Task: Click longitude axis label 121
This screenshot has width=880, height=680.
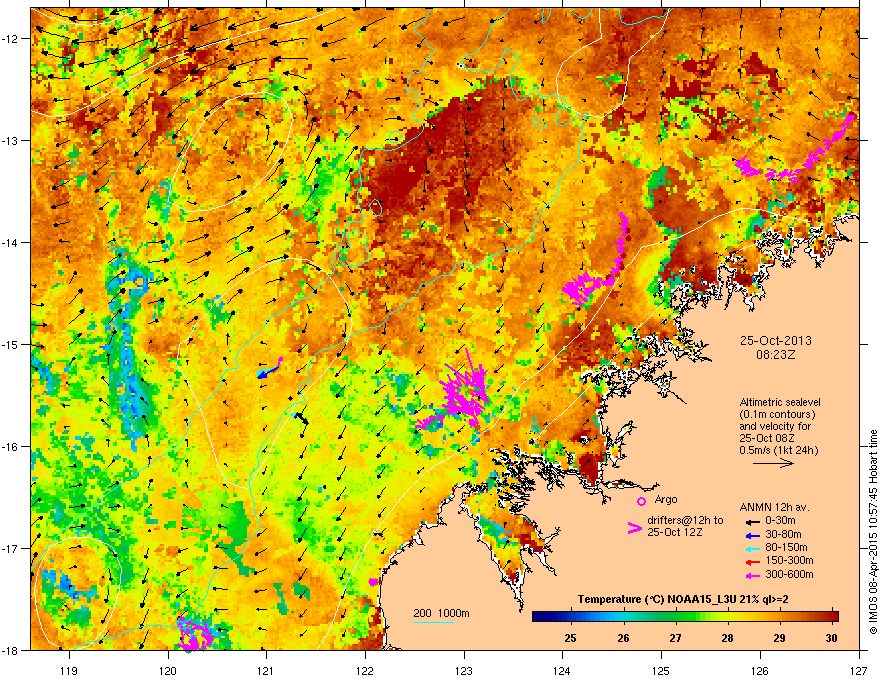Action: (266, 670)
